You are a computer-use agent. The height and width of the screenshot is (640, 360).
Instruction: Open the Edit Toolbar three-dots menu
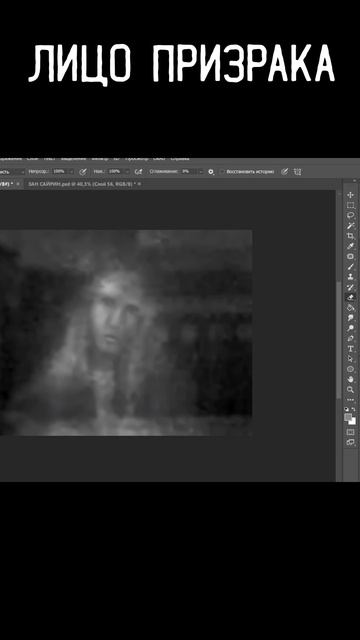[350, 400]
